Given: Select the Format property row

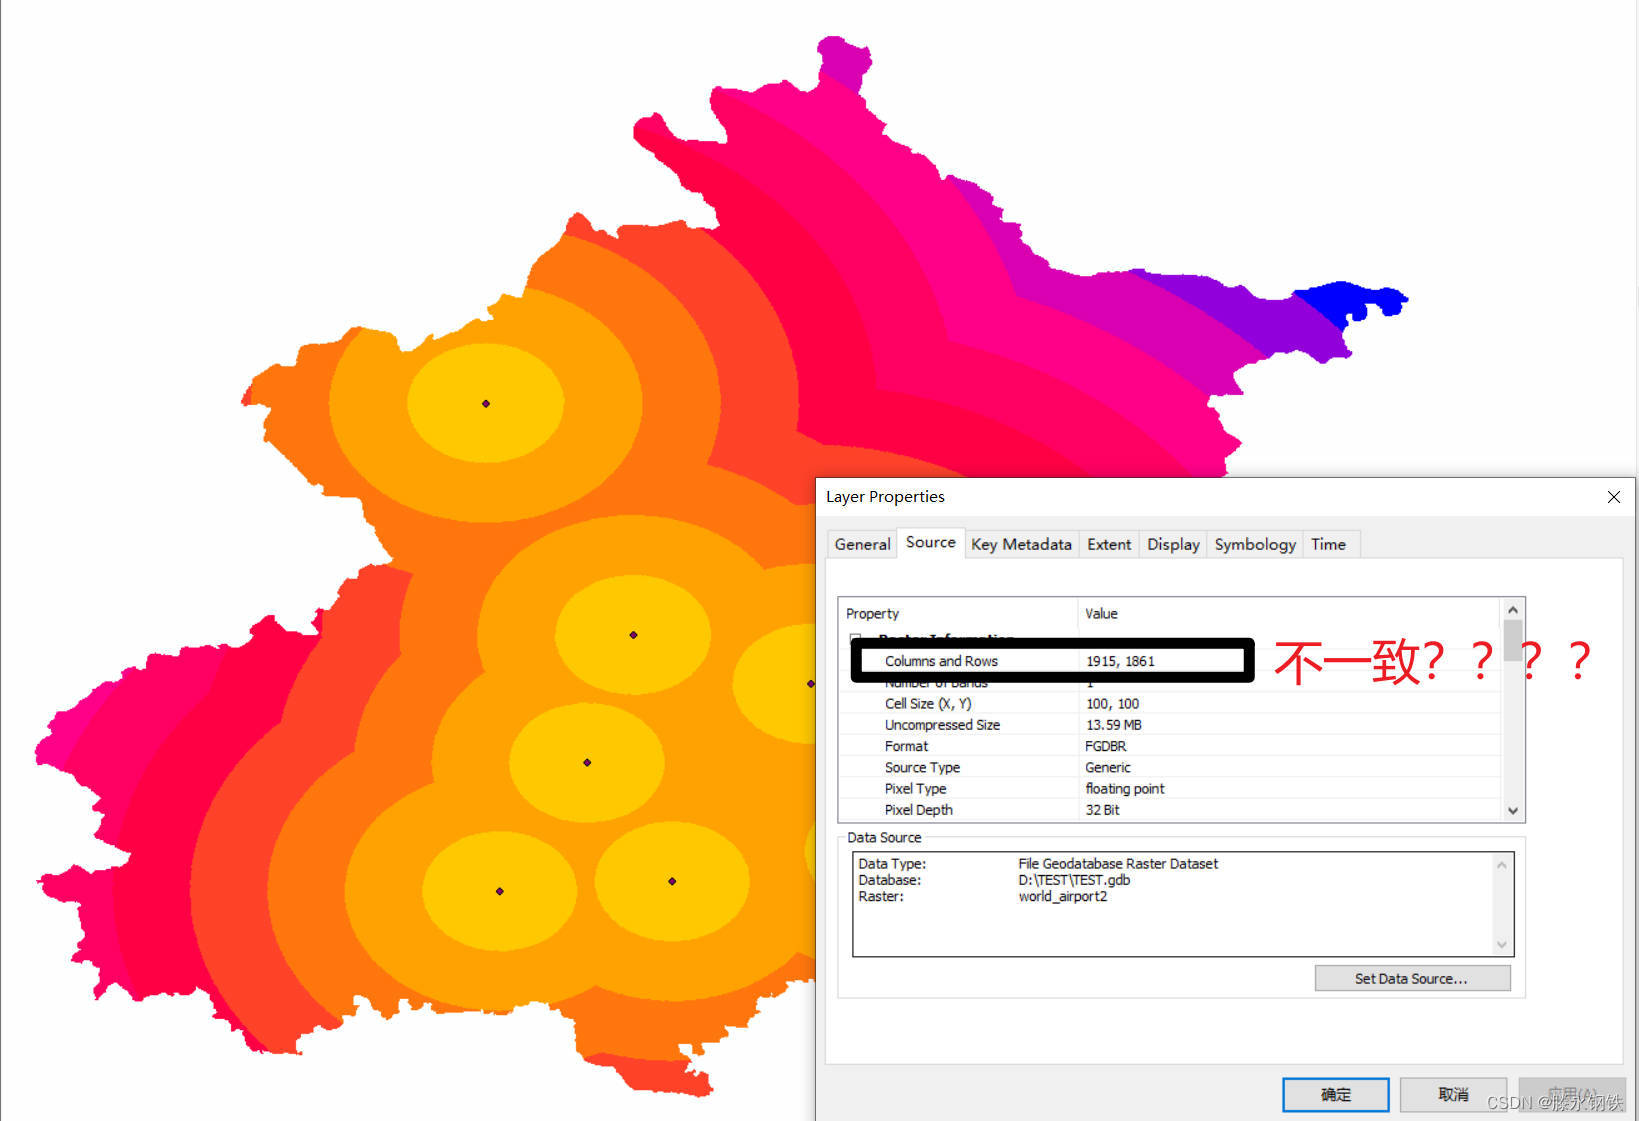Looking at the screenshot, I should [x=1170, y=746].
